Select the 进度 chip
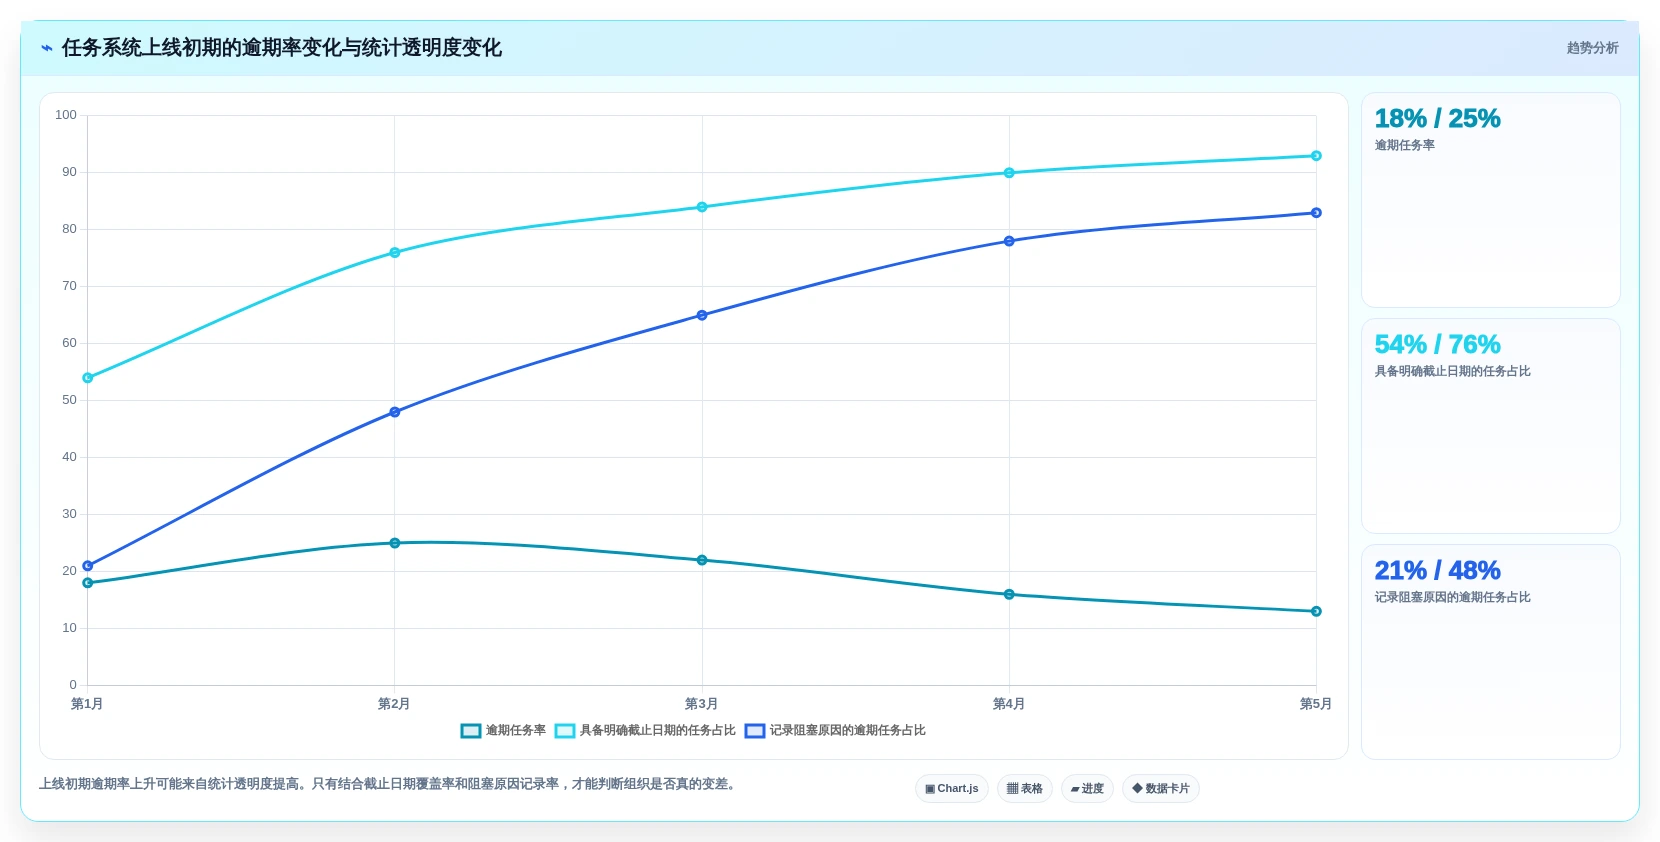The image size is (1660, 842). [1087, 789]
